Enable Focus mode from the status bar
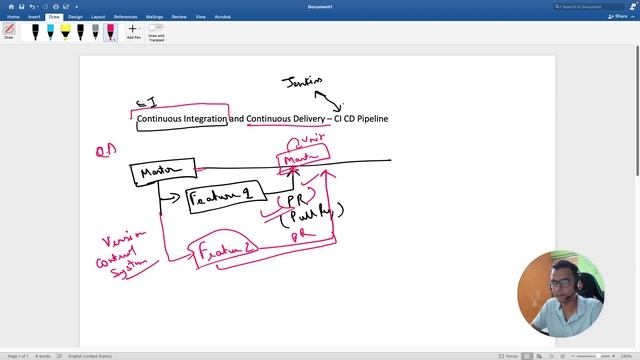 click(x=508, y=356)
